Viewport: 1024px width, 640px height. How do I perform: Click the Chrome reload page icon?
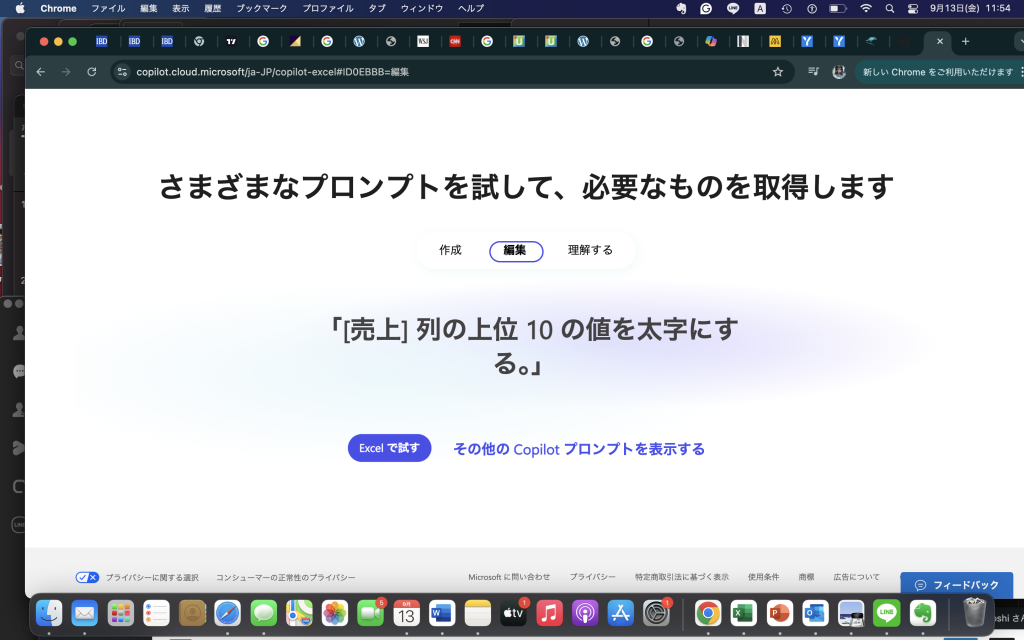[x=92, y=72]
